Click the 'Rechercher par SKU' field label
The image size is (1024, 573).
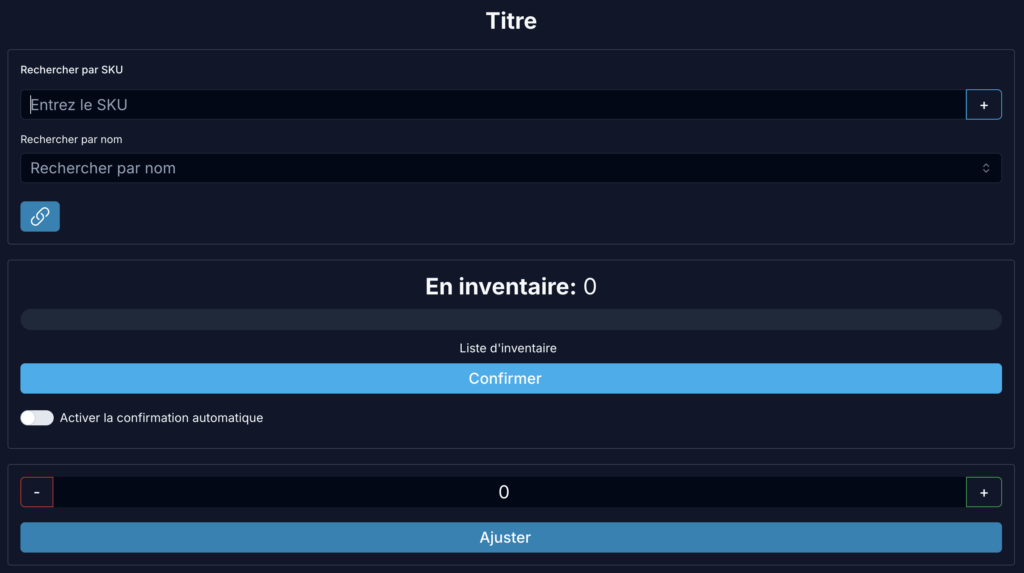click(x=72, y=70)
